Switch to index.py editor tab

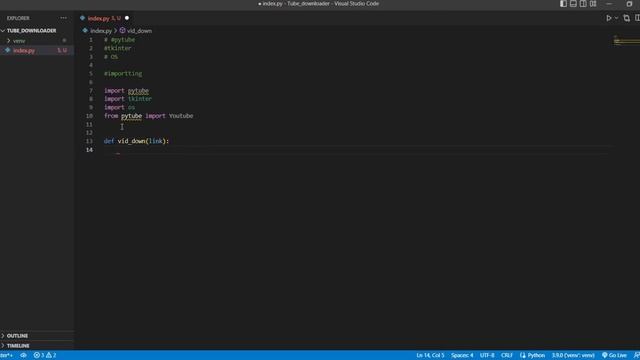(104, 18)
